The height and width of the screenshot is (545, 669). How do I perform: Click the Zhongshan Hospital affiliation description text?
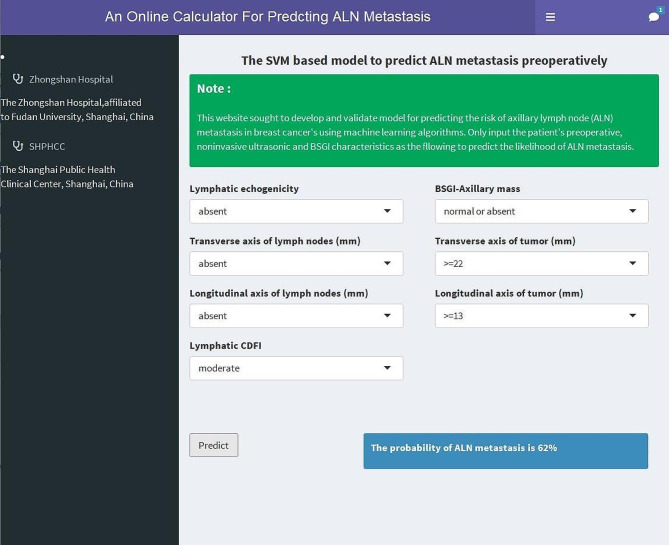tap(77, 110)
